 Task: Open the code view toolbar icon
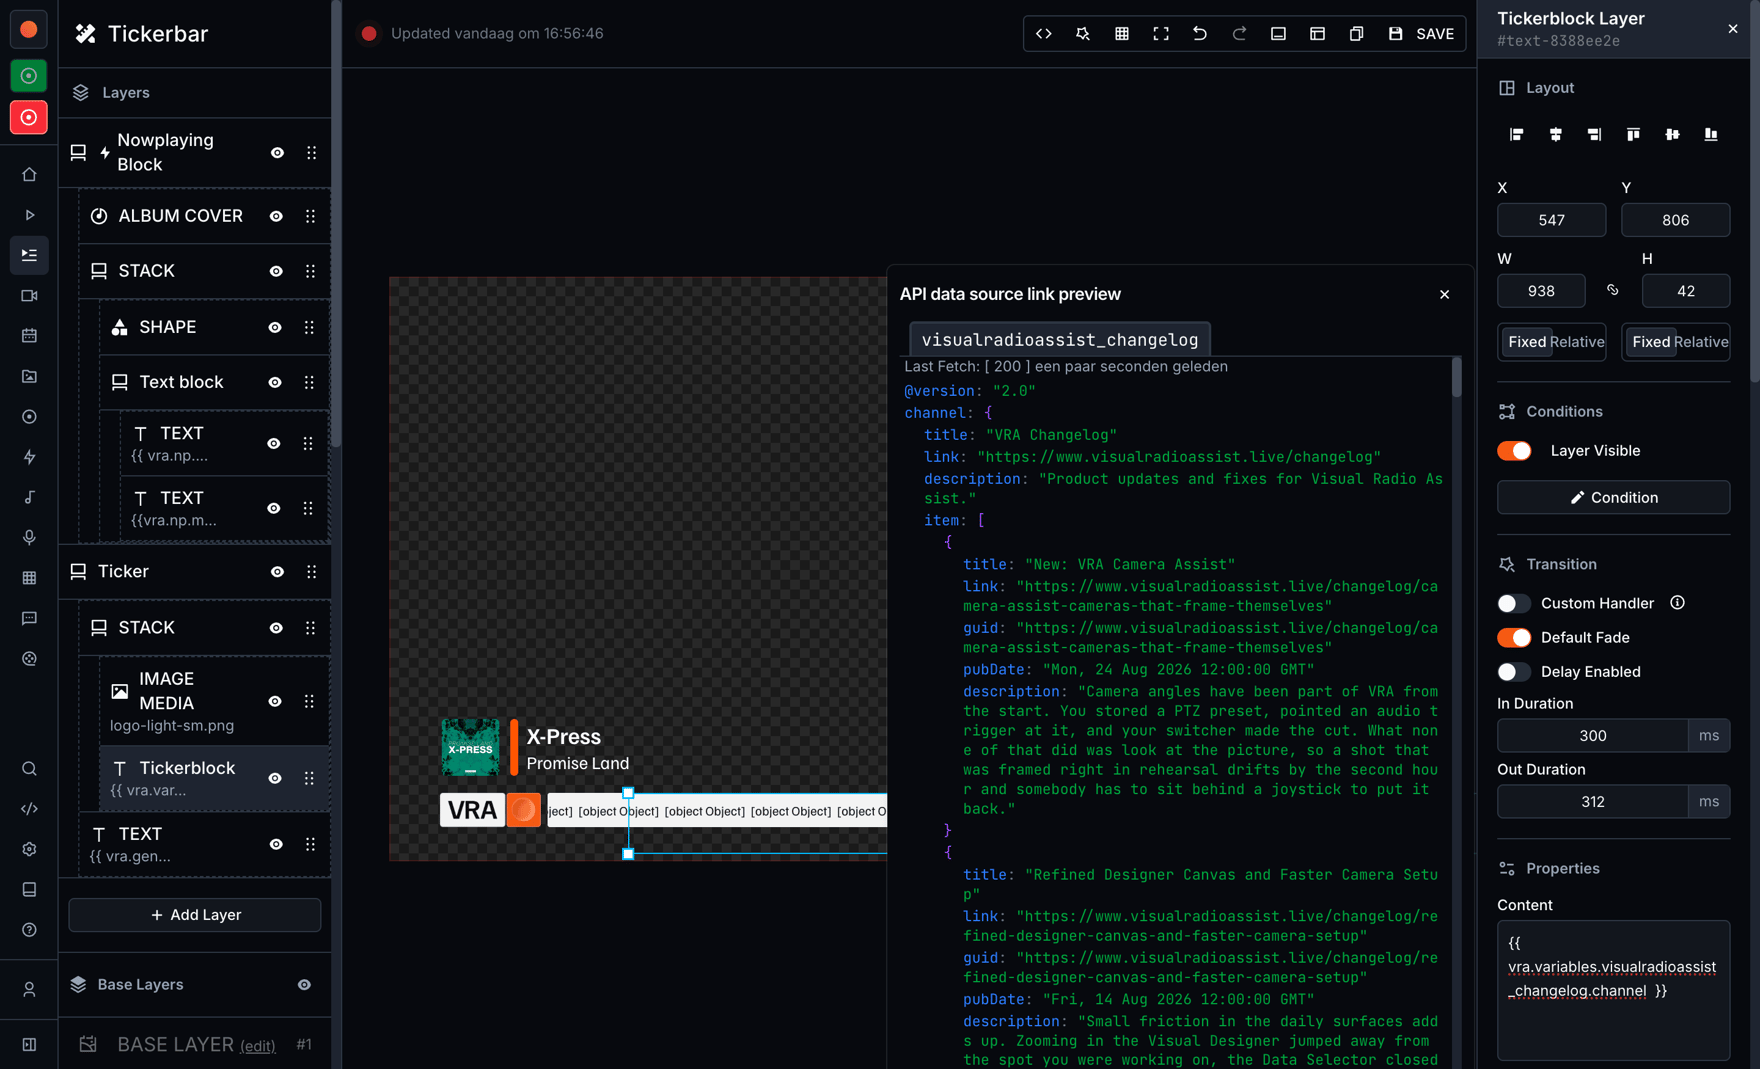[x=1043, y=34]
